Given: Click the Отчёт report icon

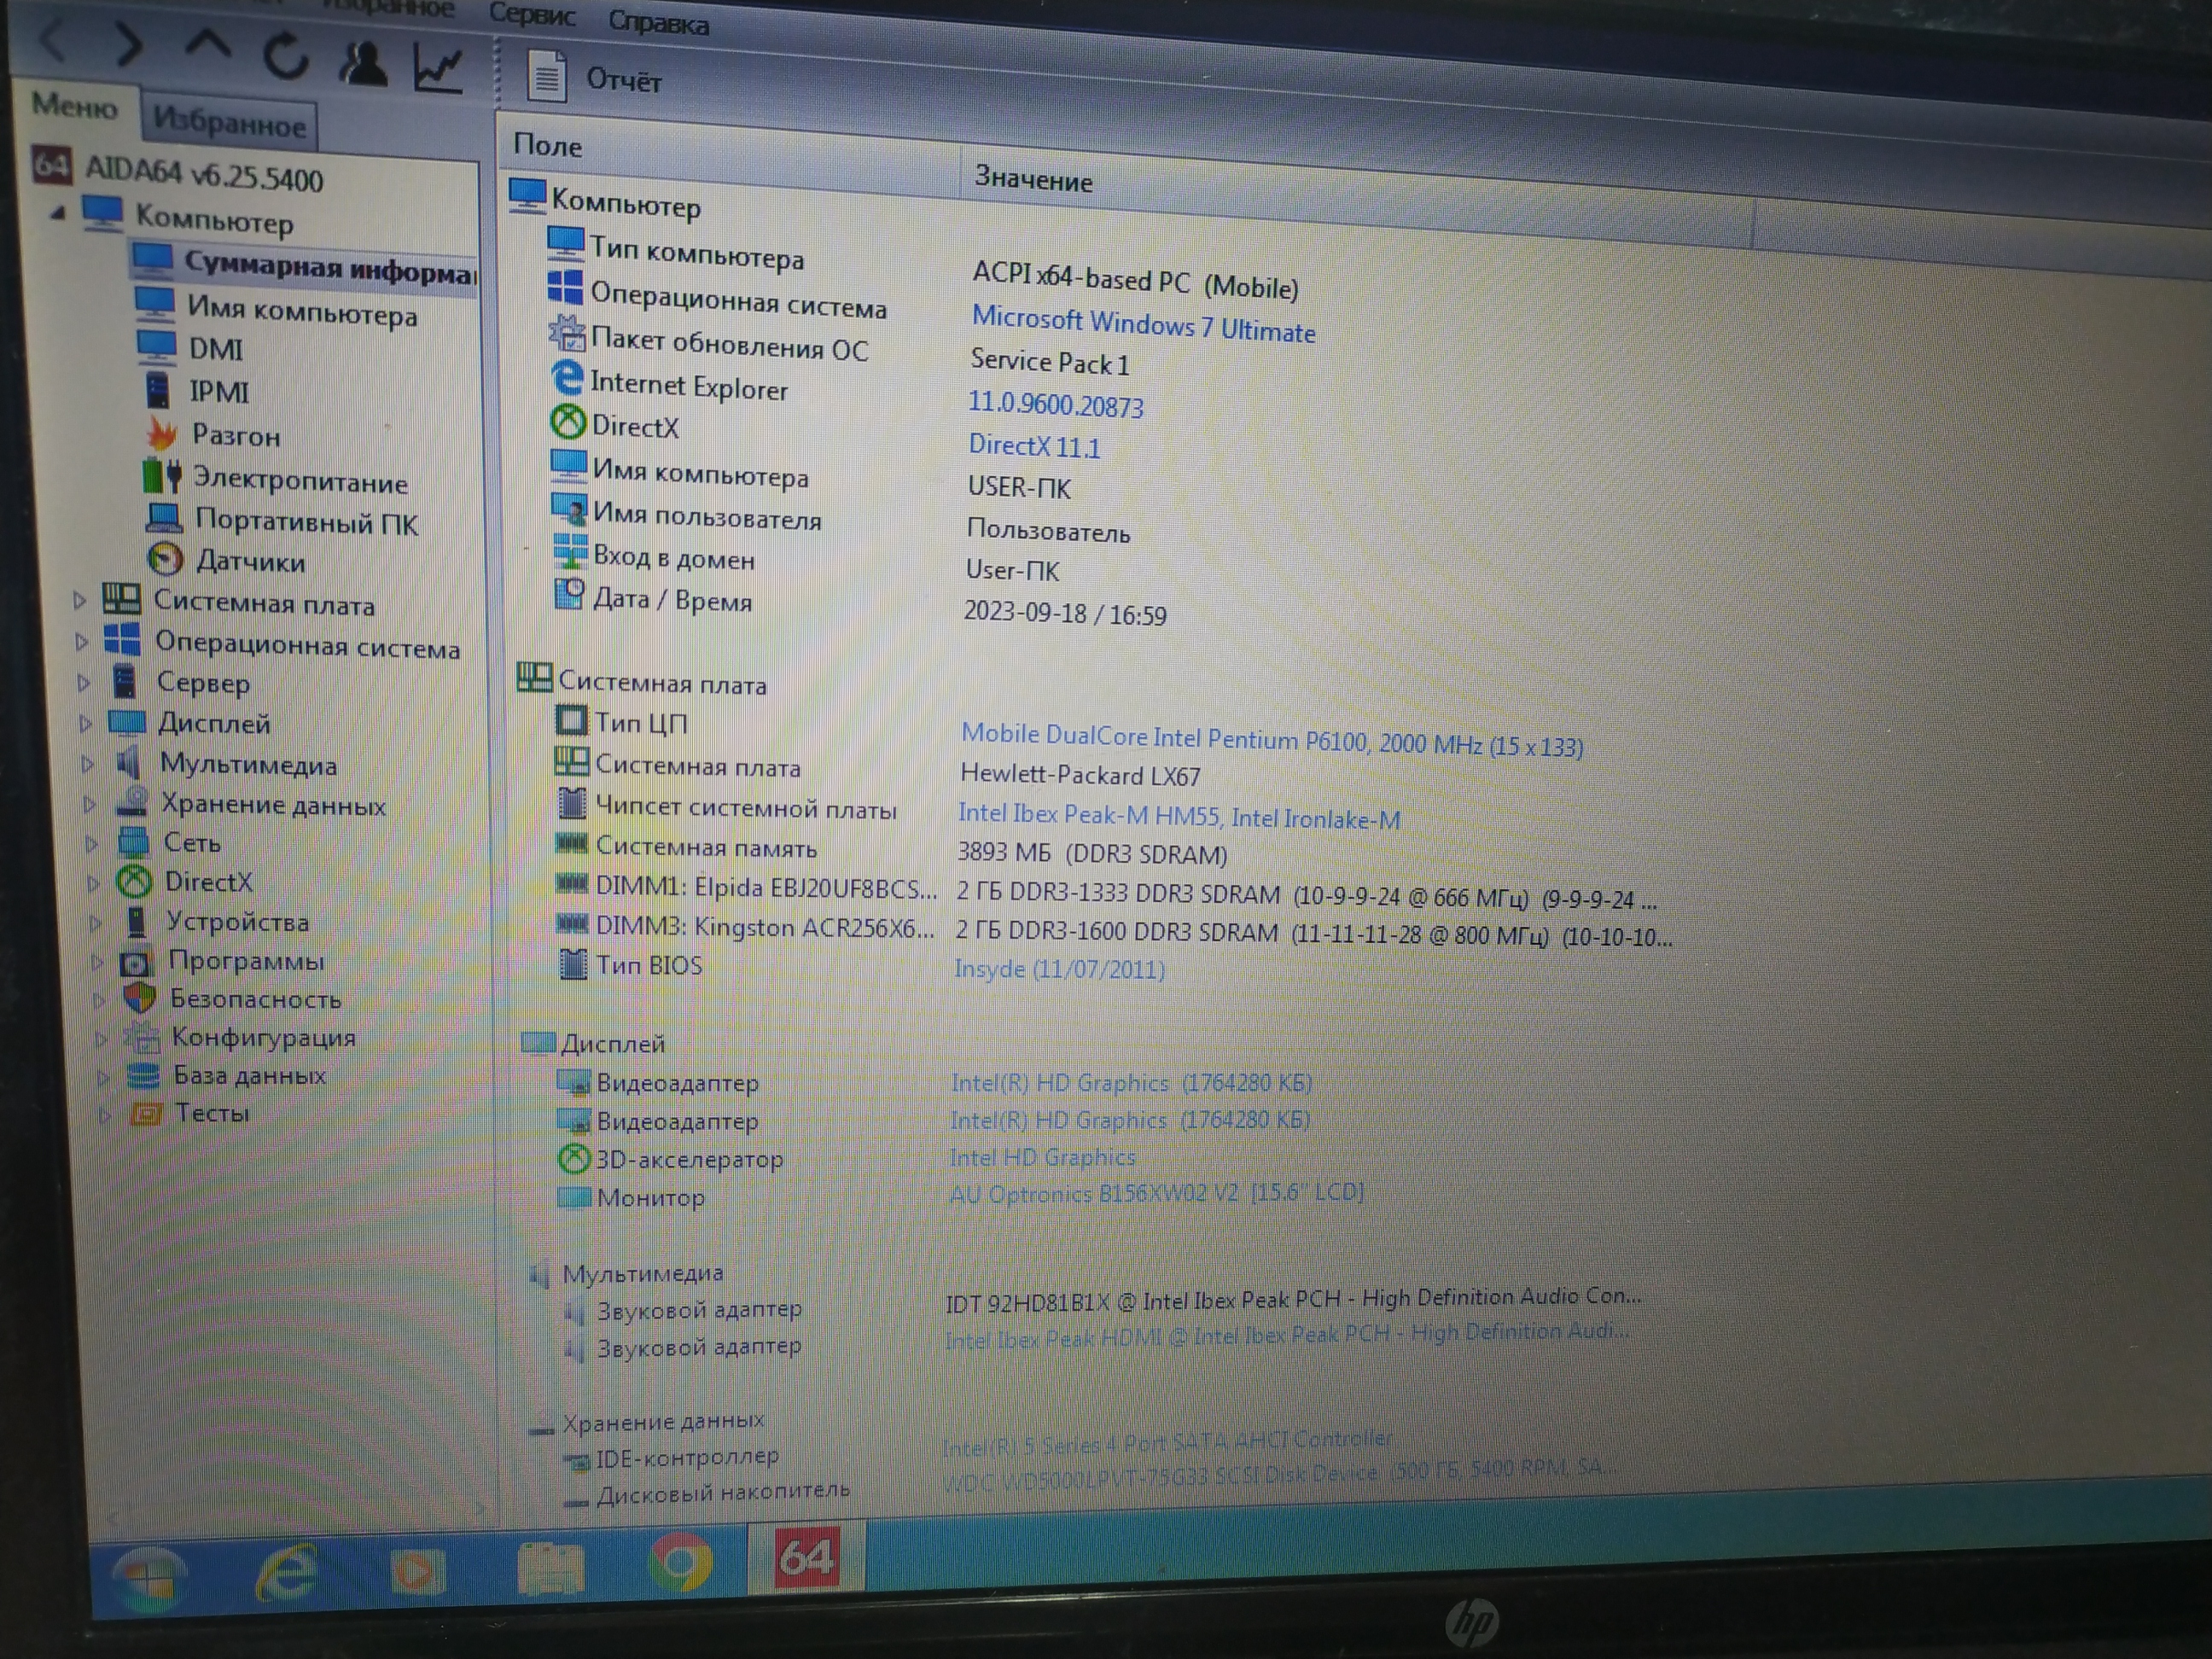Looking at the screenshot, I should [546, 75].
